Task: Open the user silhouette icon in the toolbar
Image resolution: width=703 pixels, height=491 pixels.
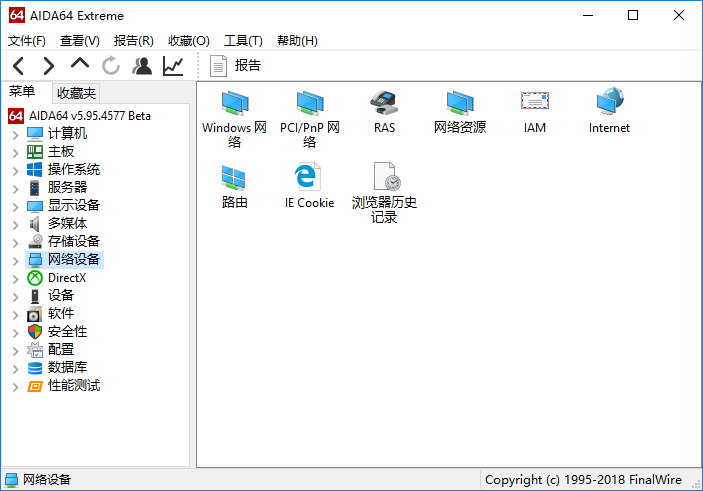Action: 142,66
